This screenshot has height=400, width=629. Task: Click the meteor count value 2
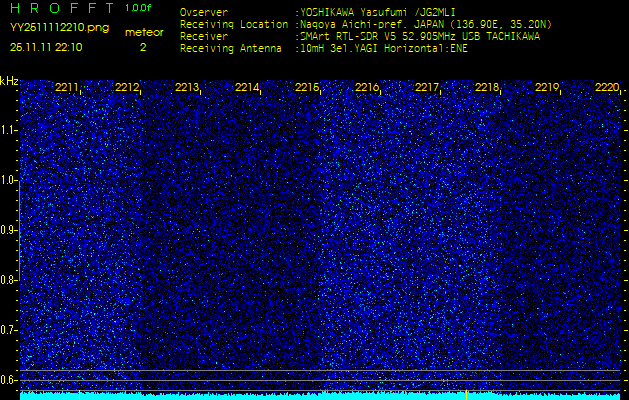(143, 47)
